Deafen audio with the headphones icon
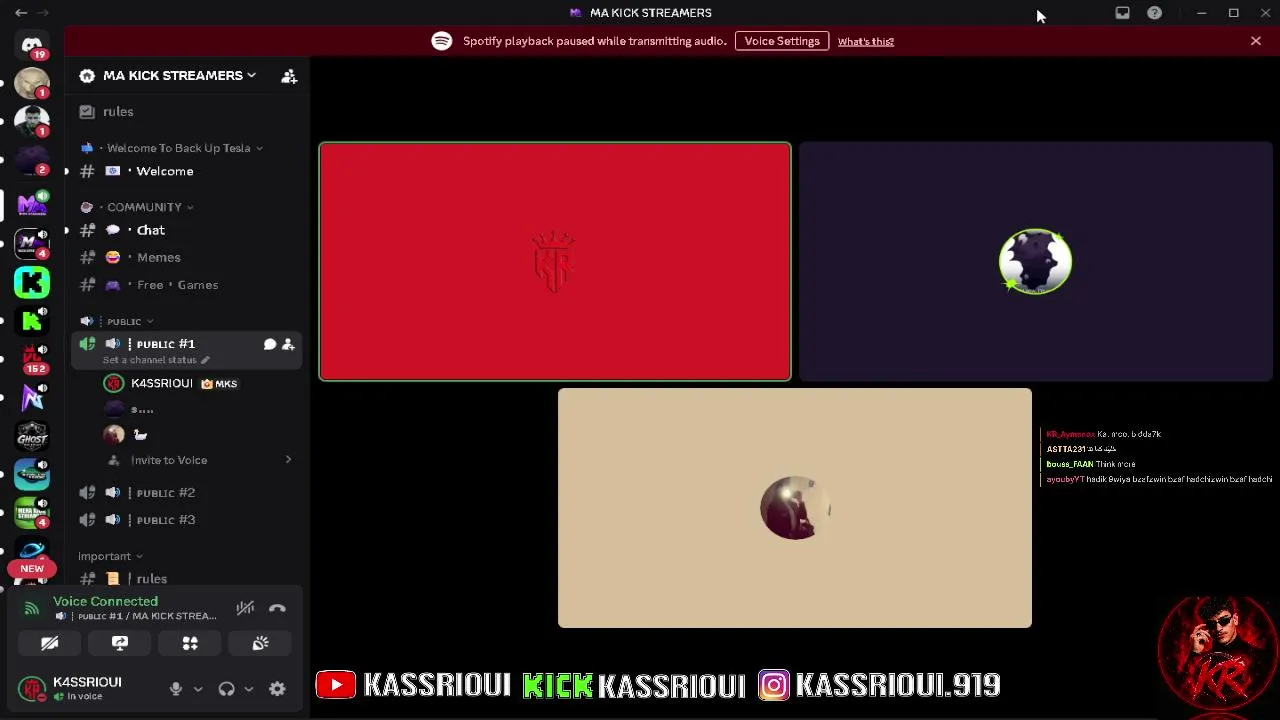 [x=226, y=688]
